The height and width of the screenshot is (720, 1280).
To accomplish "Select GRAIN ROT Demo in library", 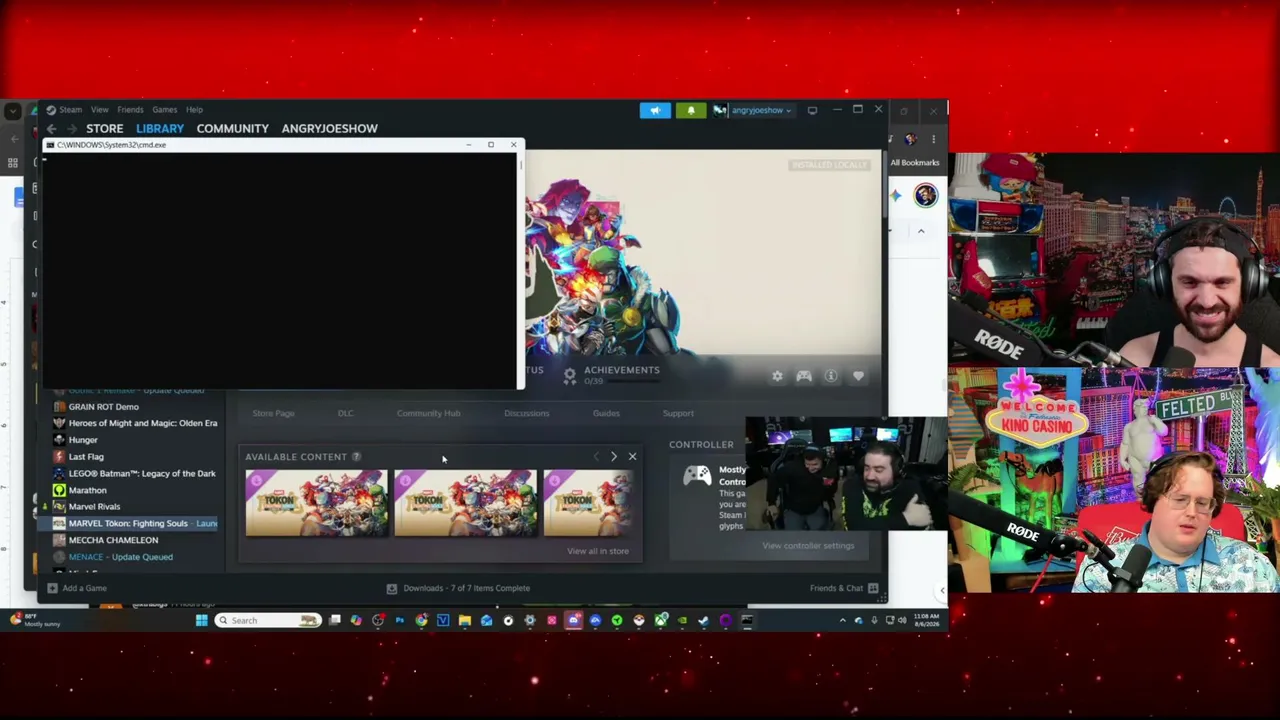I will point(104,407).
